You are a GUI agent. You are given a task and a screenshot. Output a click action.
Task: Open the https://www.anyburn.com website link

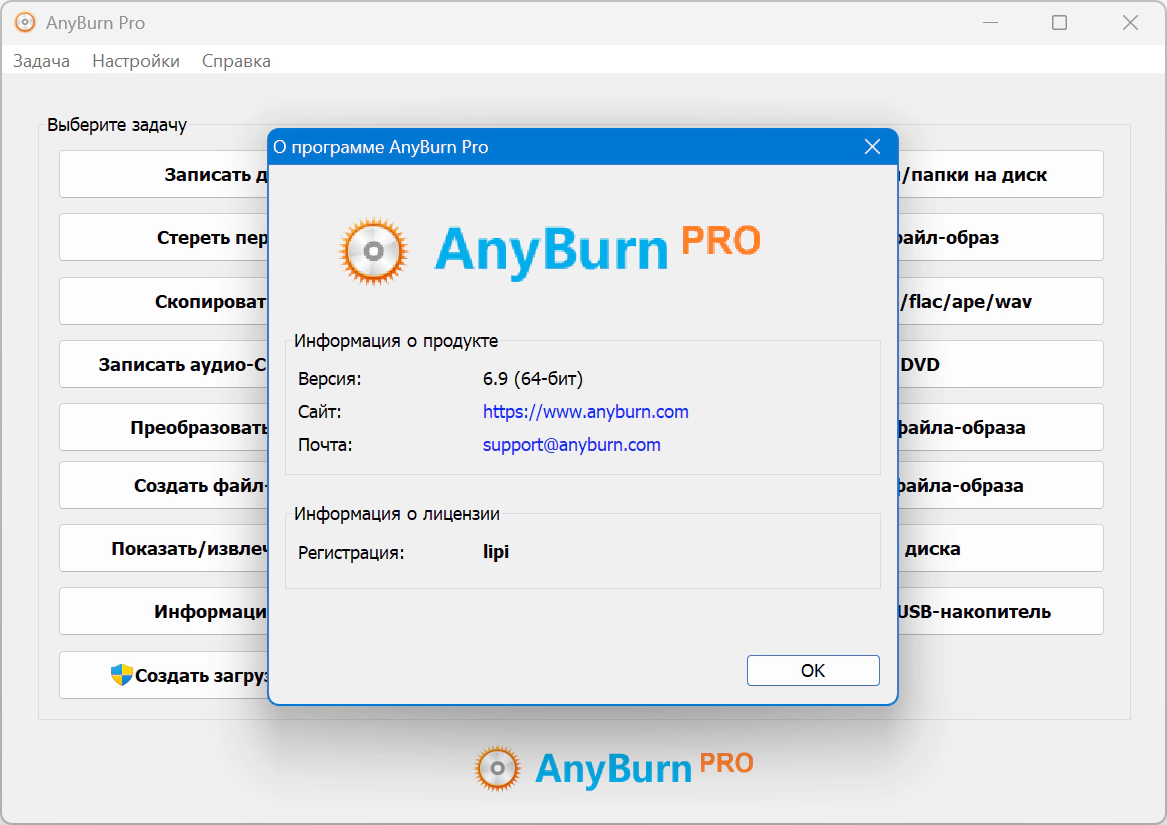pyautogui.click(x=586, y=412)
